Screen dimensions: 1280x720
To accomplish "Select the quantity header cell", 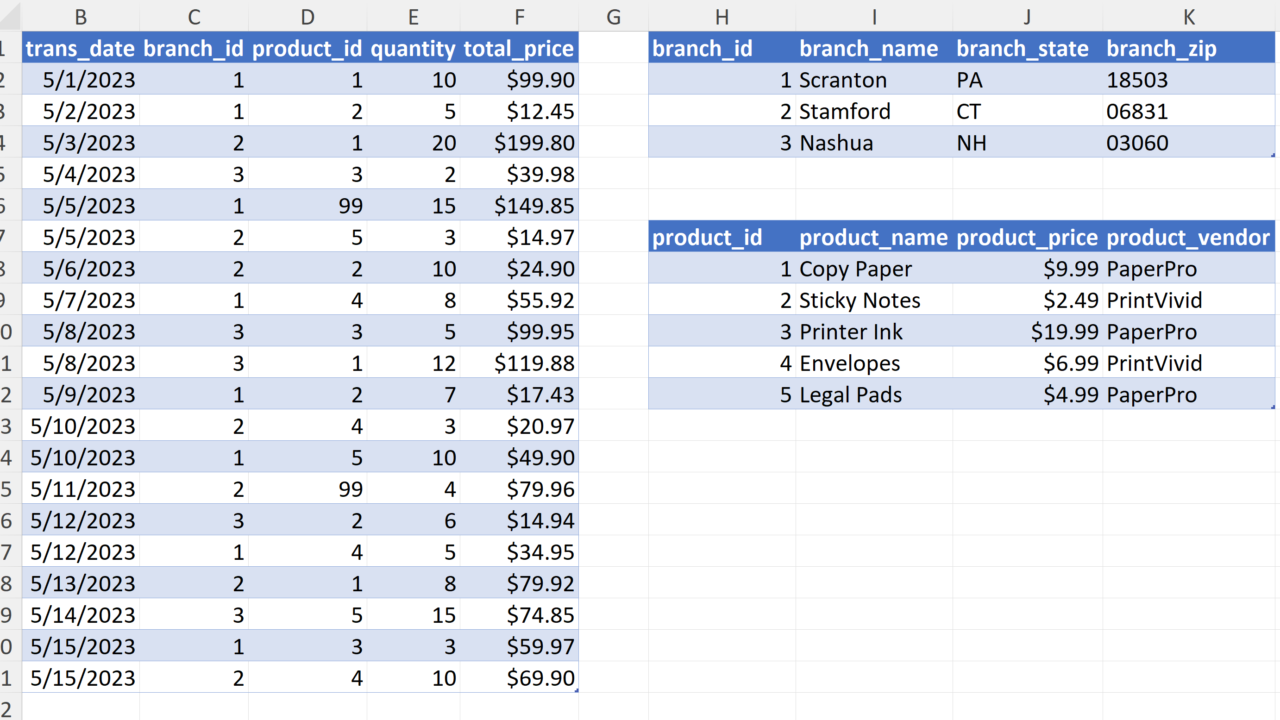I will pyautogui.click(x=413, y=48).
